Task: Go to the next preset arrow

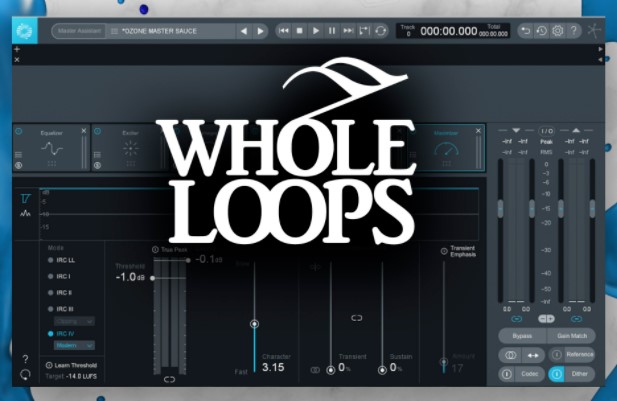Action: tap(260, 31)
